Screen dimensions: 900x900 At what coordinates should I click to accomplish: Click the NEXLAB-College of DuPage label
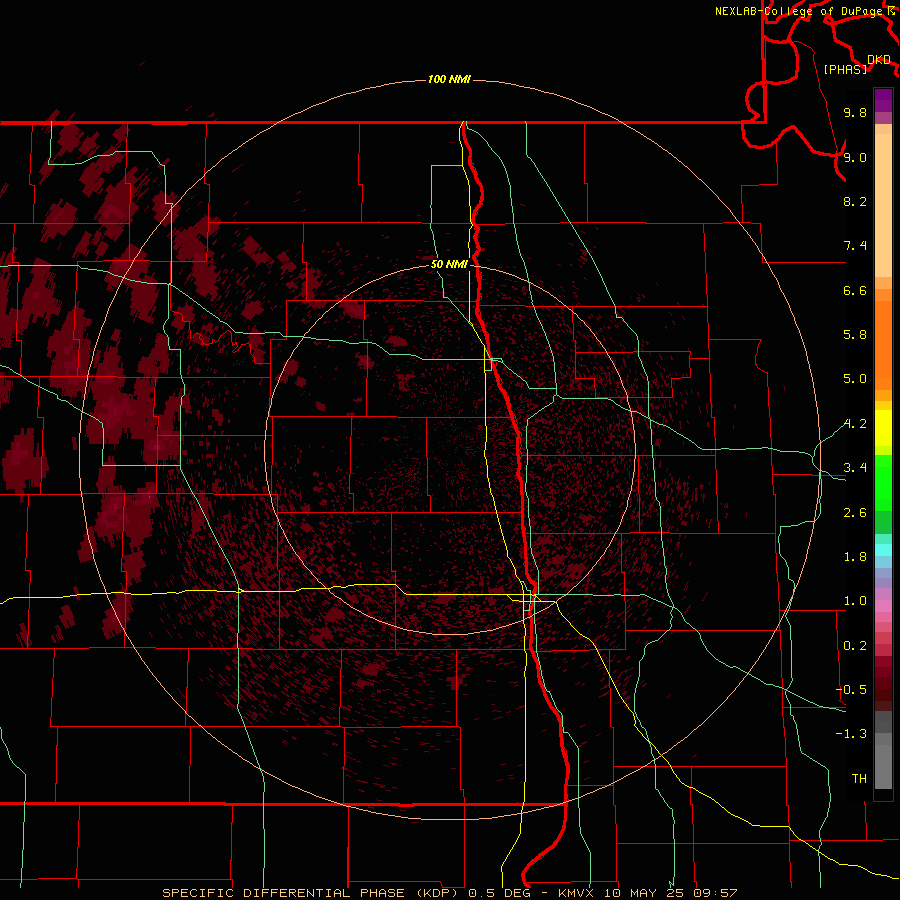coord(800,11)
